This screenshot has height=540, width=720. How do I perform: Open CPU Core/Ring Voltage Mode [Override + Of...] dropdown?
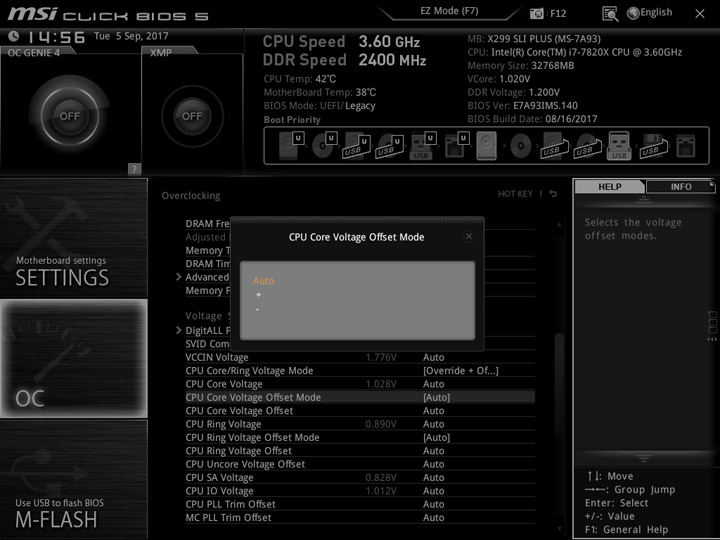pos(461,371)
